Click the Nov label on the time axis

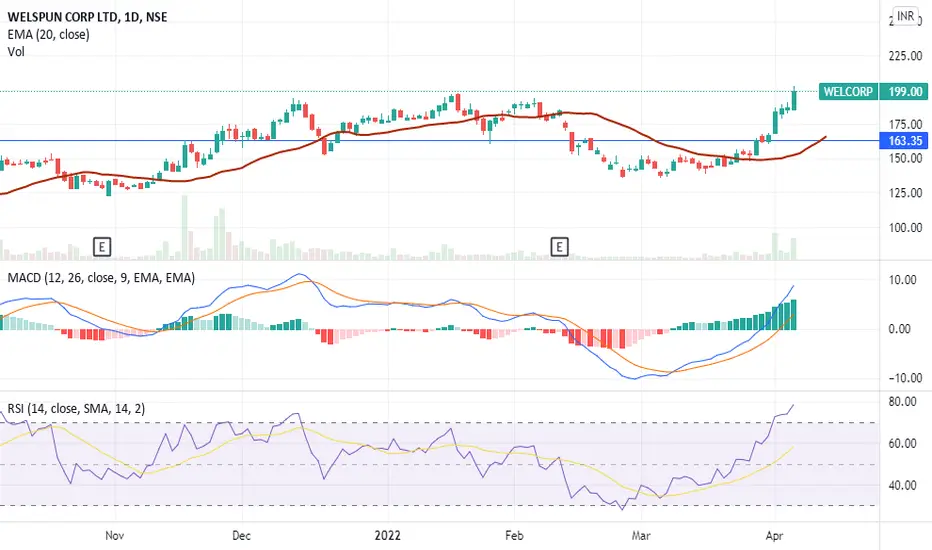coord(114,535)
